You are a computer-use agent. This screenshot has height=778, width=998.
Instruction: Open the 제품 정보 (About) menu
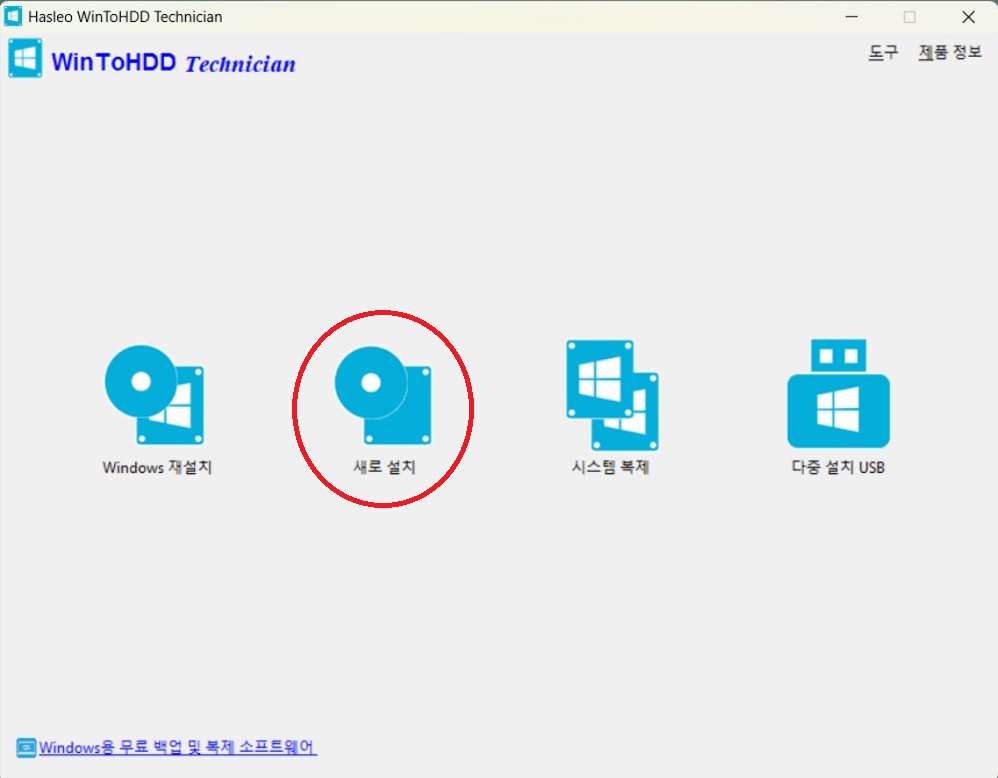[x=950, y=52]
